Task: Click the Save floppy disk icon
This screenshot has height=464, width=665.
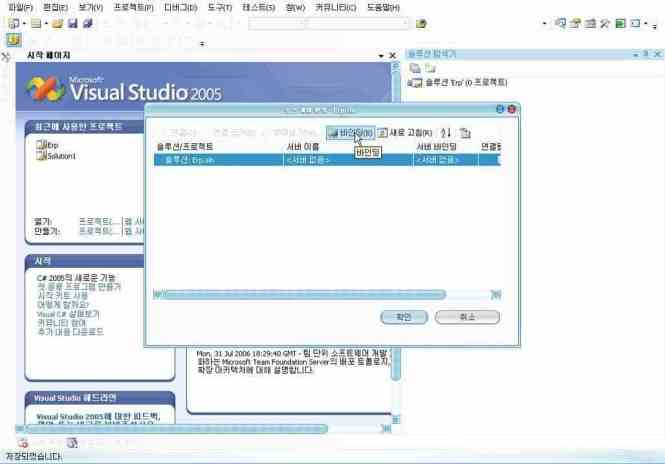Action: 73,23
